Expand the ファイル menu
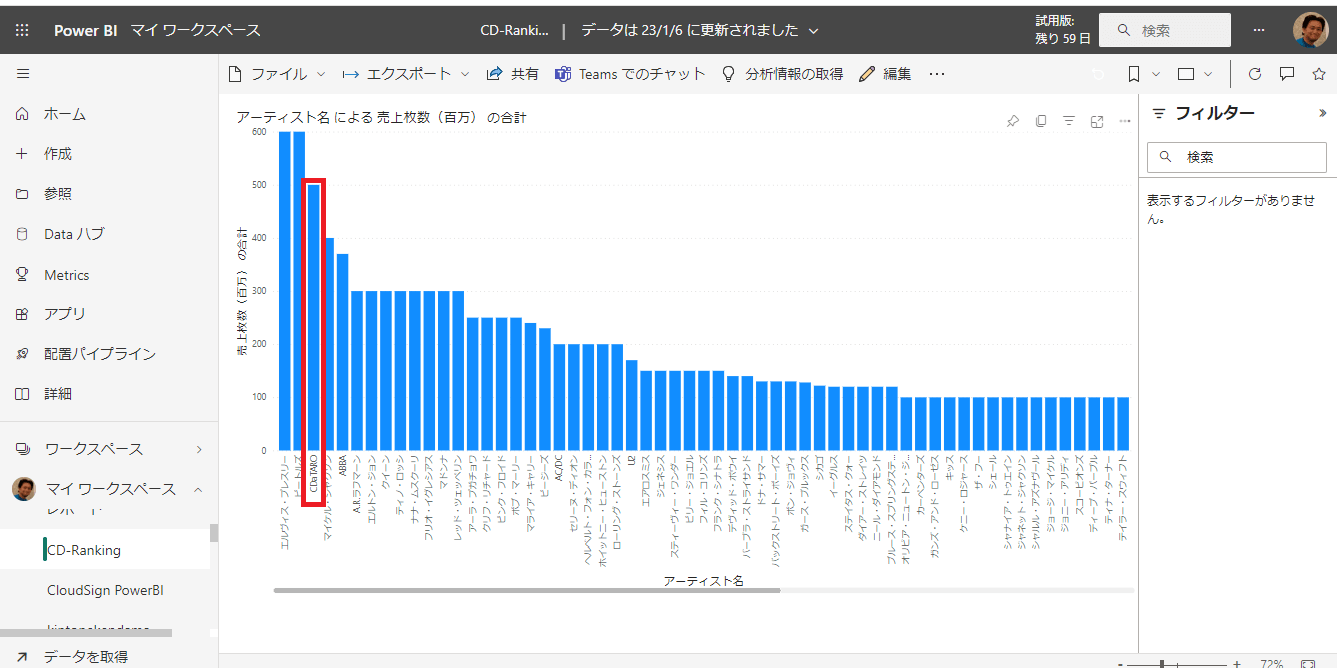This screenshot has width=1337, height=668. [x=277, y=74]
